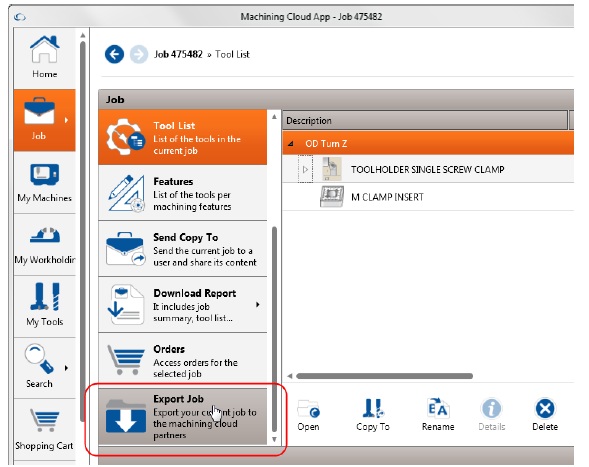The width and height of the screenshot is (589, 467).
Task: Select the M CLAMP INSERT row text
Action: (387, 197)
